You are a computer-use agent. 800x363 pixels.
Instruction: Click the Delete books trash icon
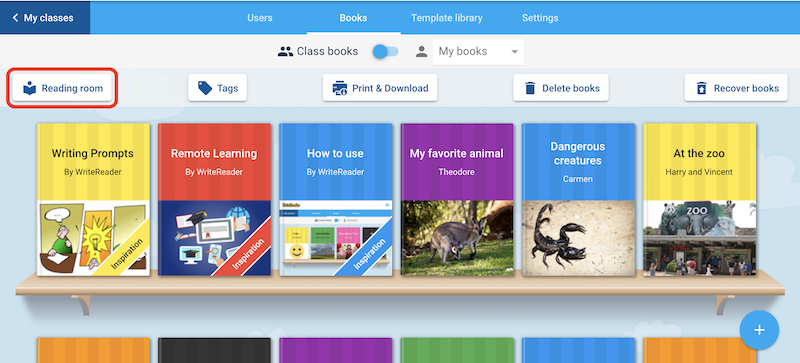(x=530, y=88)
